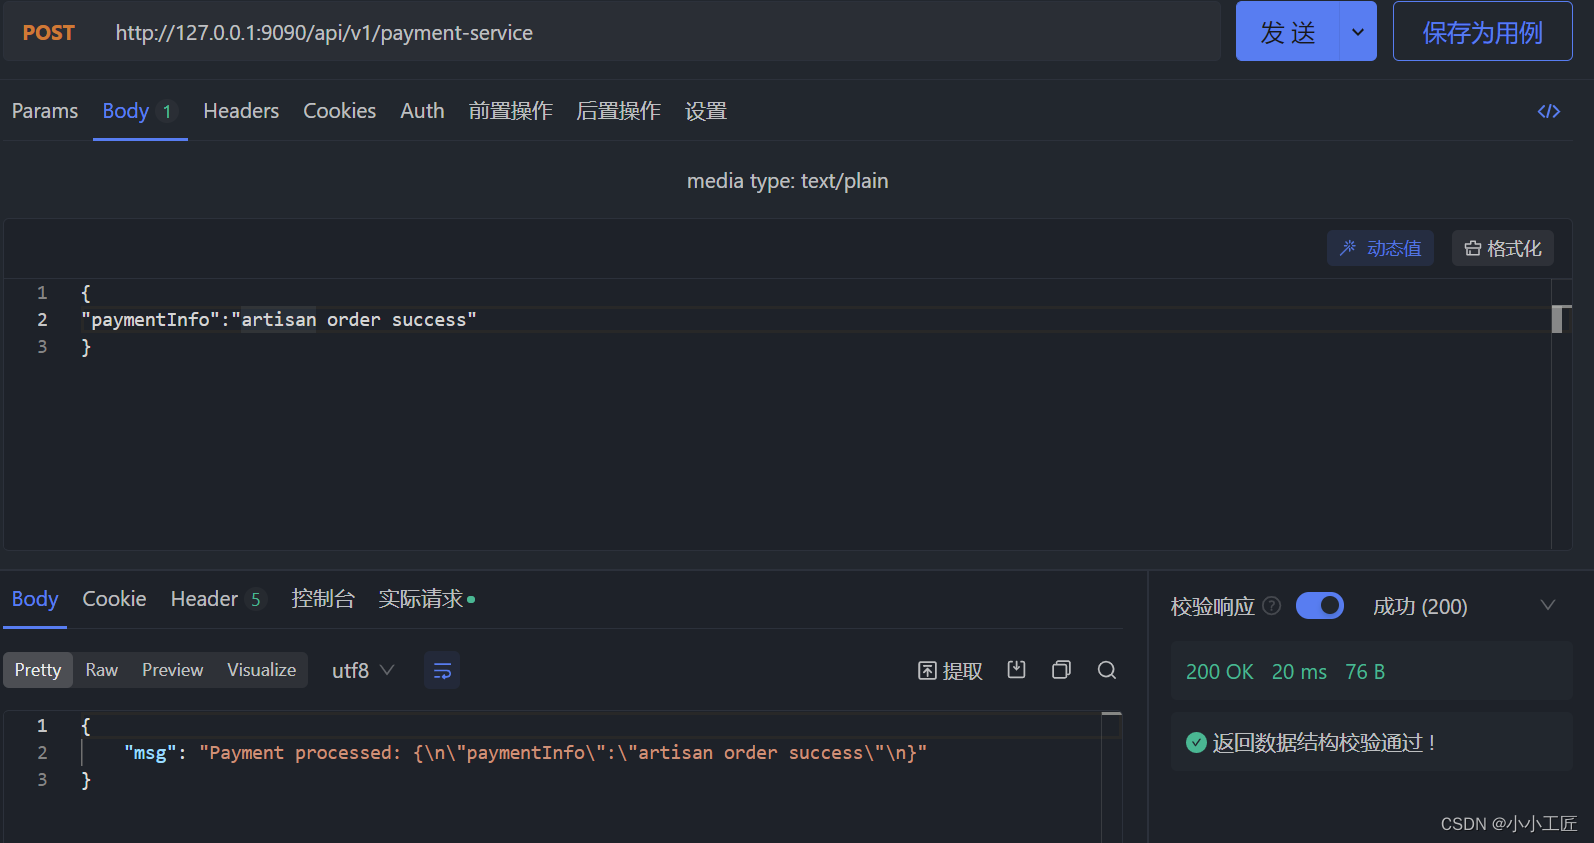Image resolution: width=1594 pixels, height=843 pixels.
Task: Switch response view to Pretty
Action: 38,670
